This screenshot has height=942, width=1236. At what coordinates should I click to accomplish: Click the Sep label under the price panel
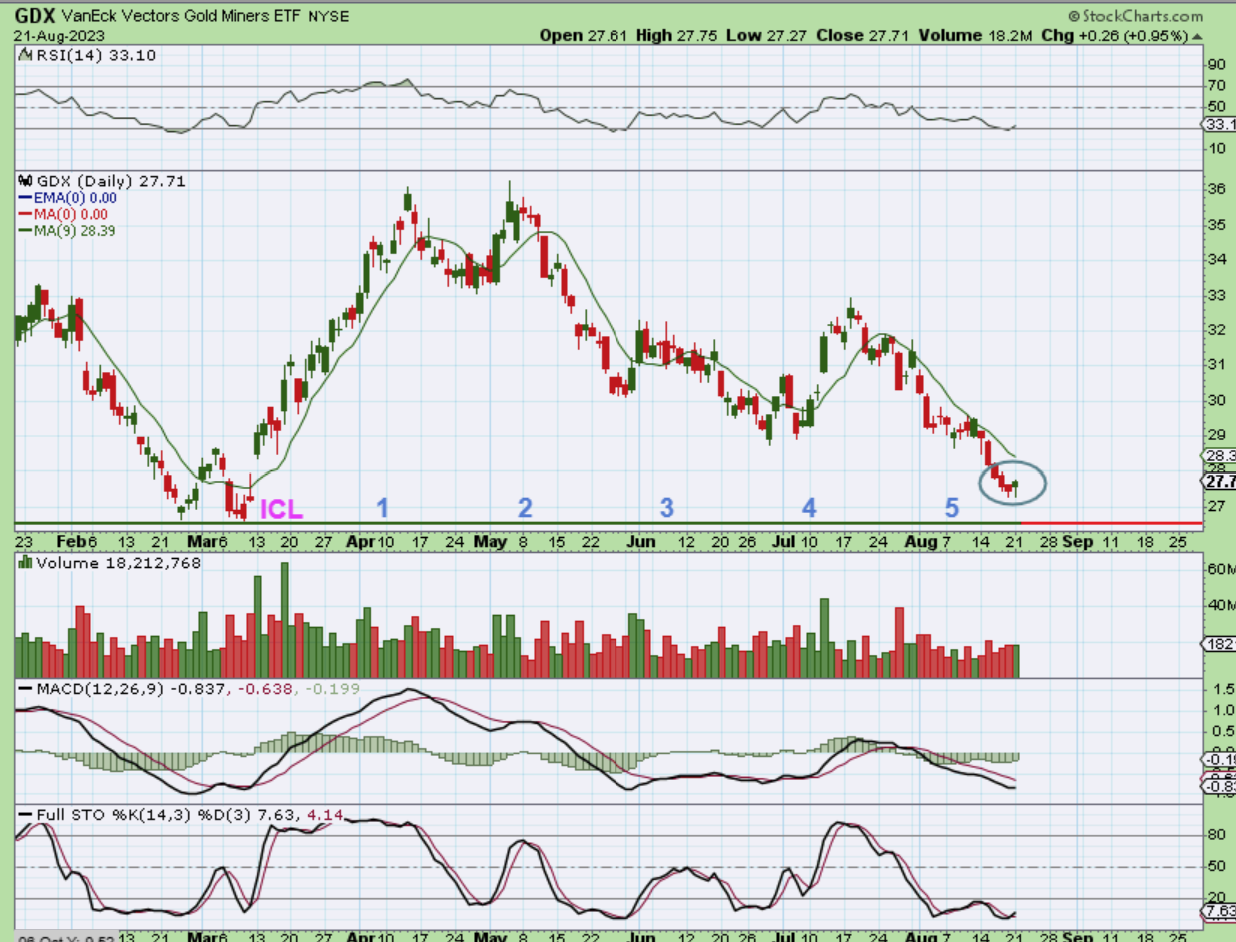click(x=1077, y=541)
